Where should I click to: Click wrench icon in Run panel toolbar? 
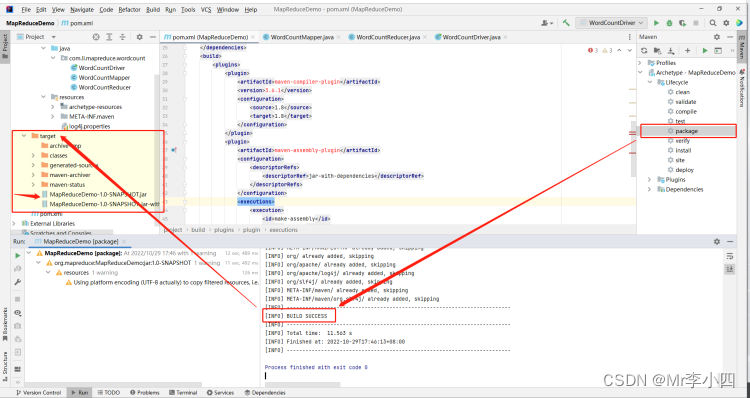[x=18, y=282]
